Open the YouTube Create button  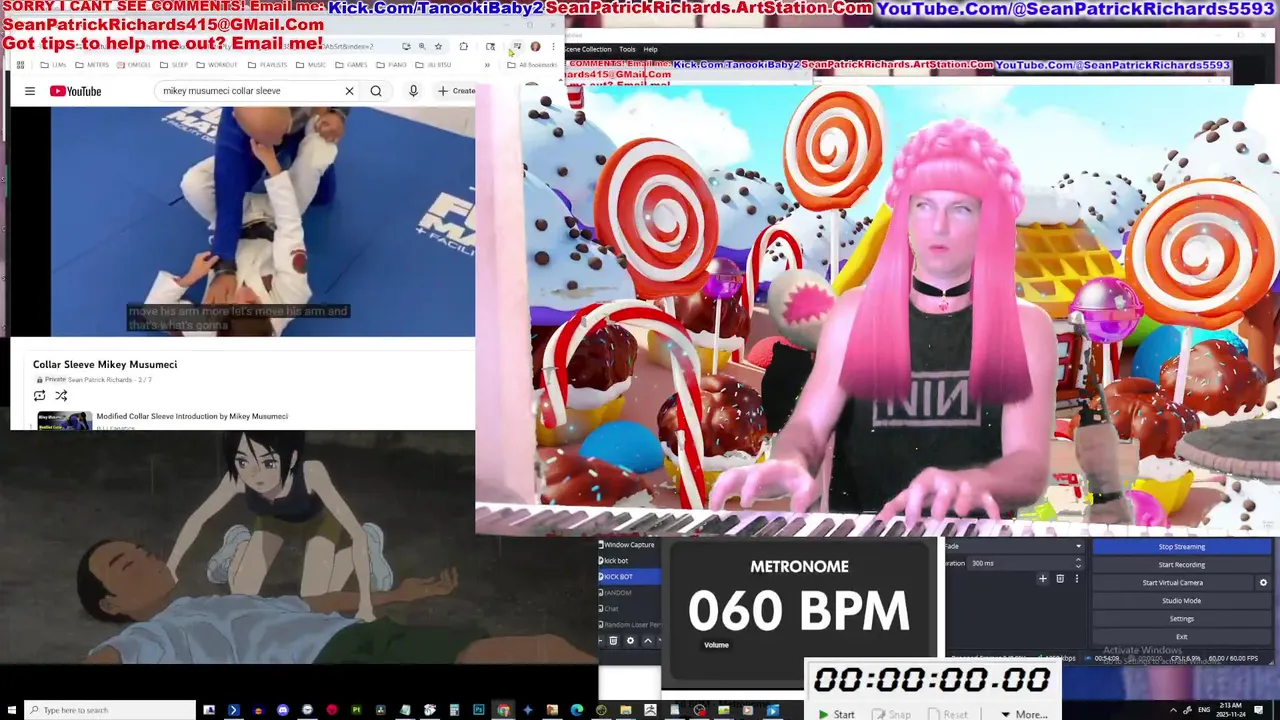pyautogui.click(x=457, y=91)
